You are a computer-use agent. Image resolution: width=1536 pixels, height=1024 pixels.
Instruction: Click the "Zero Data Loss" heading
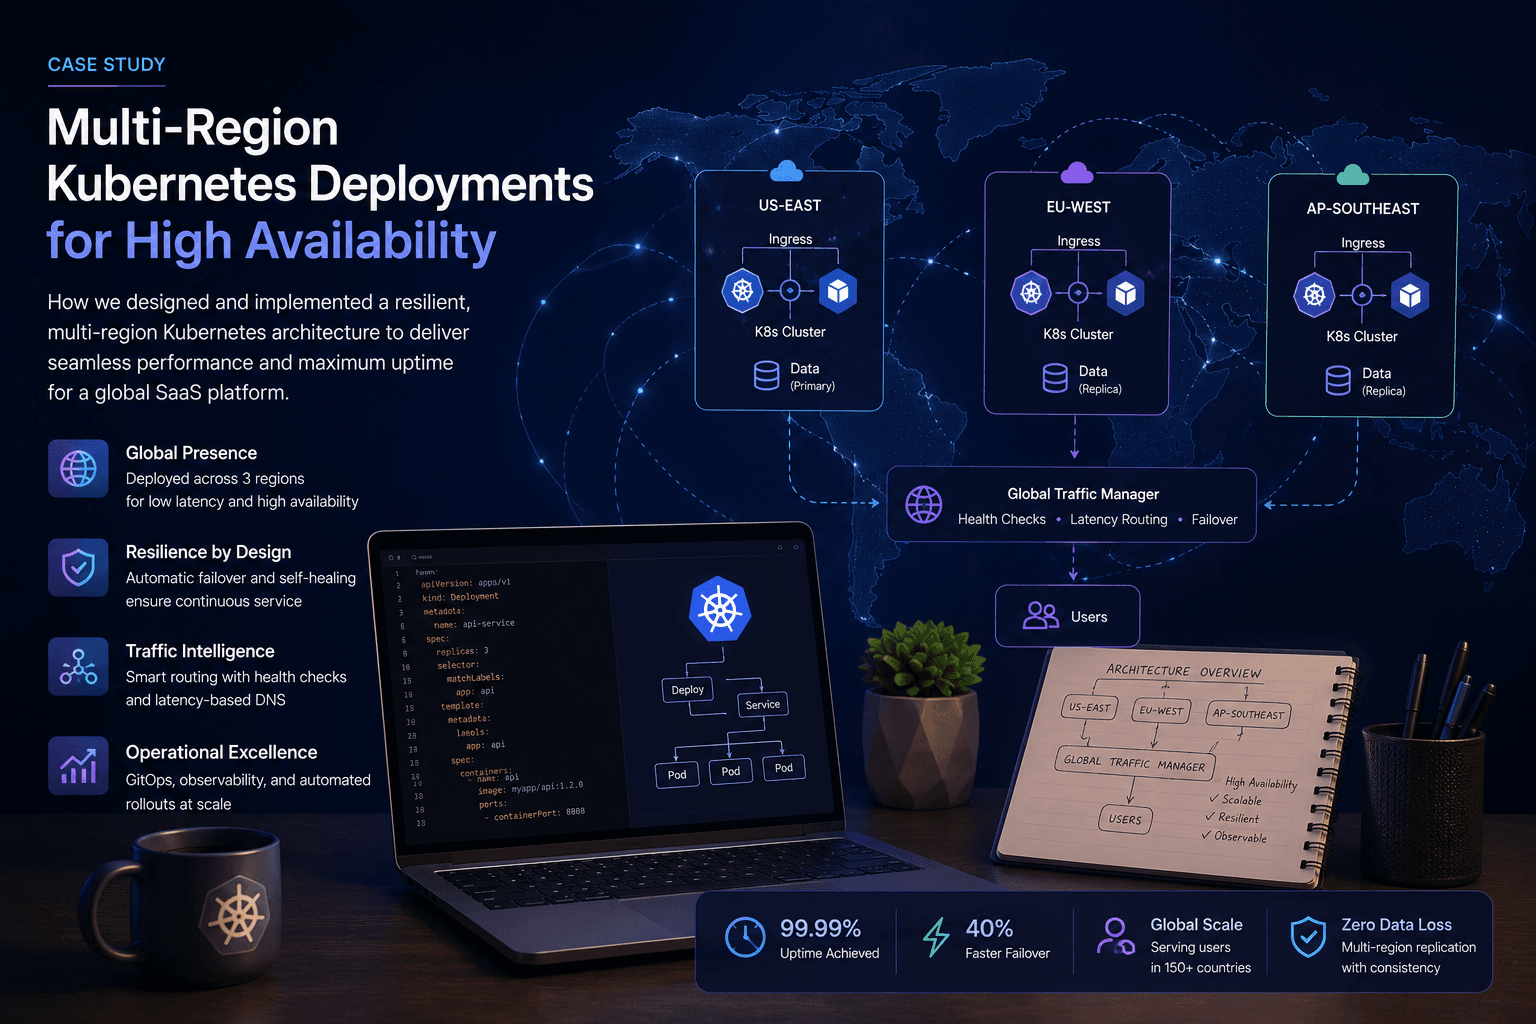point(1396,924)
